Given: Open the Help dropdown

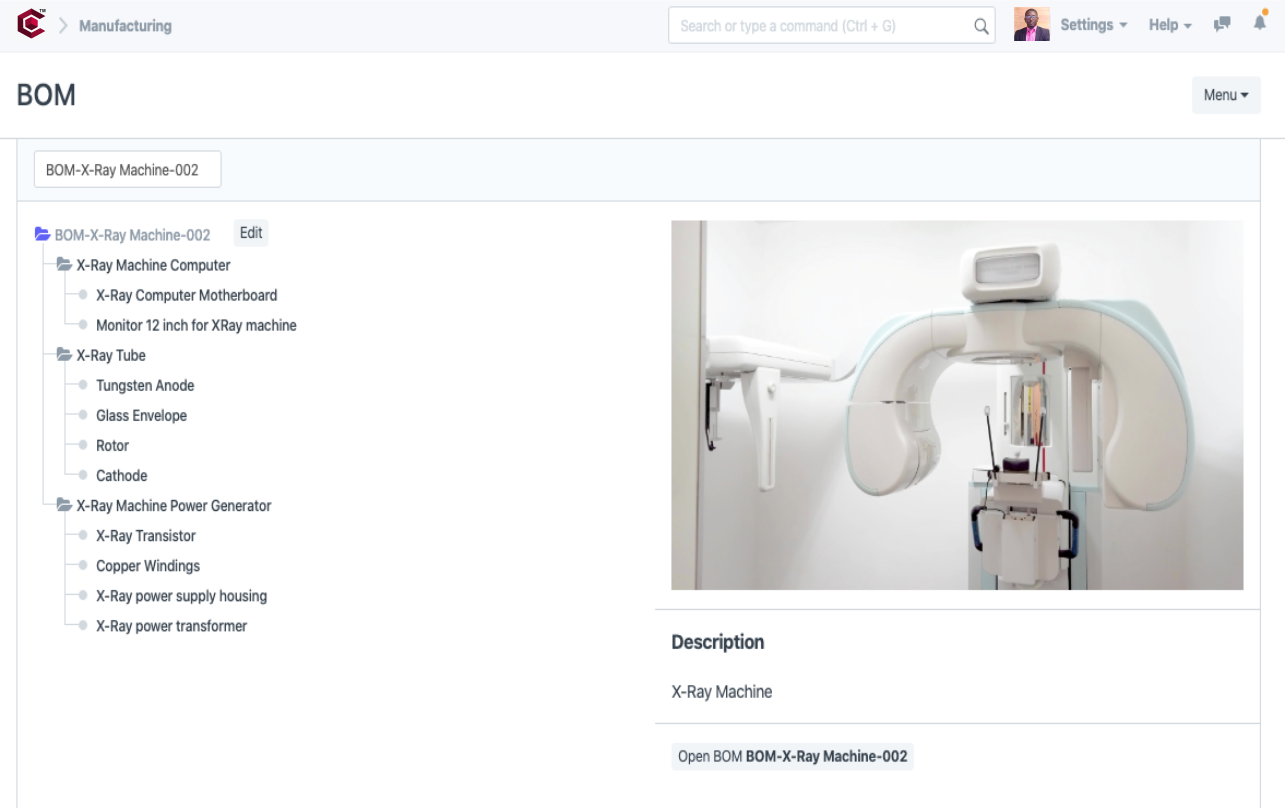Looking at the screenshot, I should tap(1168, 25).
